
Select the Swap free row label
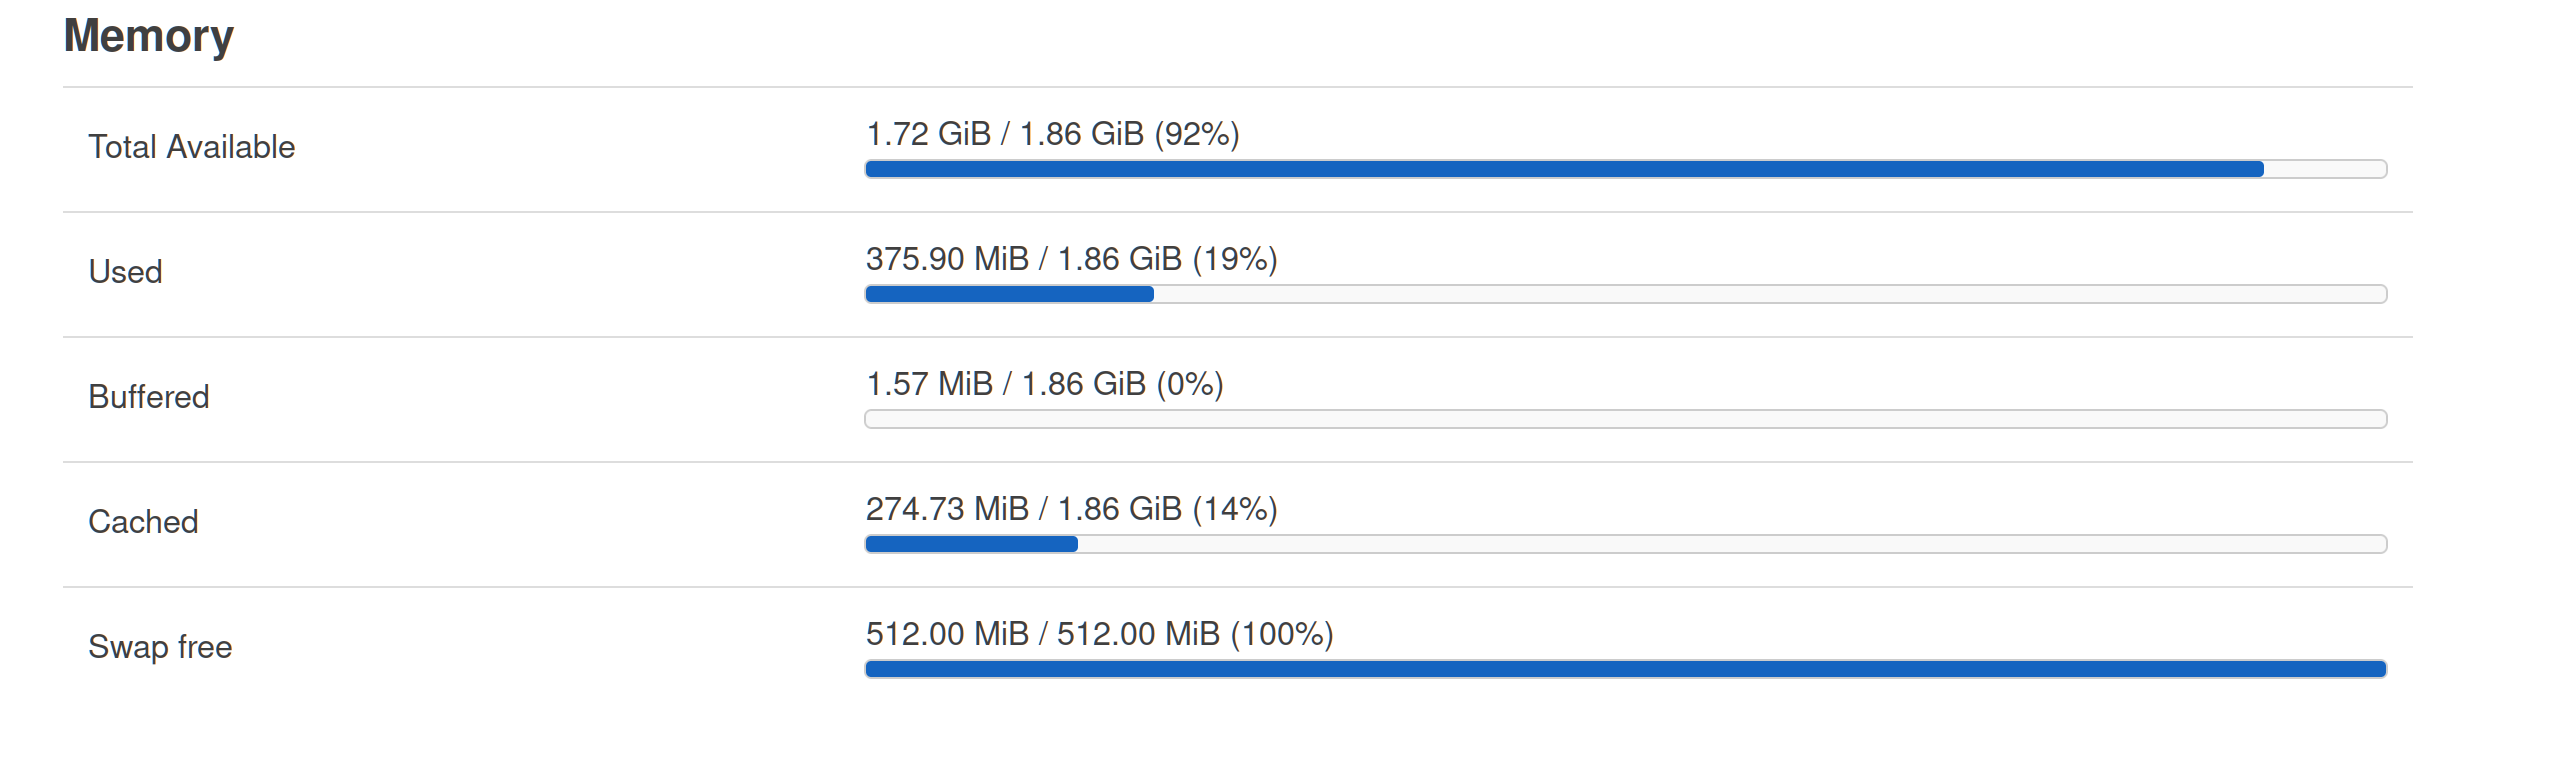[x=160, y=647]
